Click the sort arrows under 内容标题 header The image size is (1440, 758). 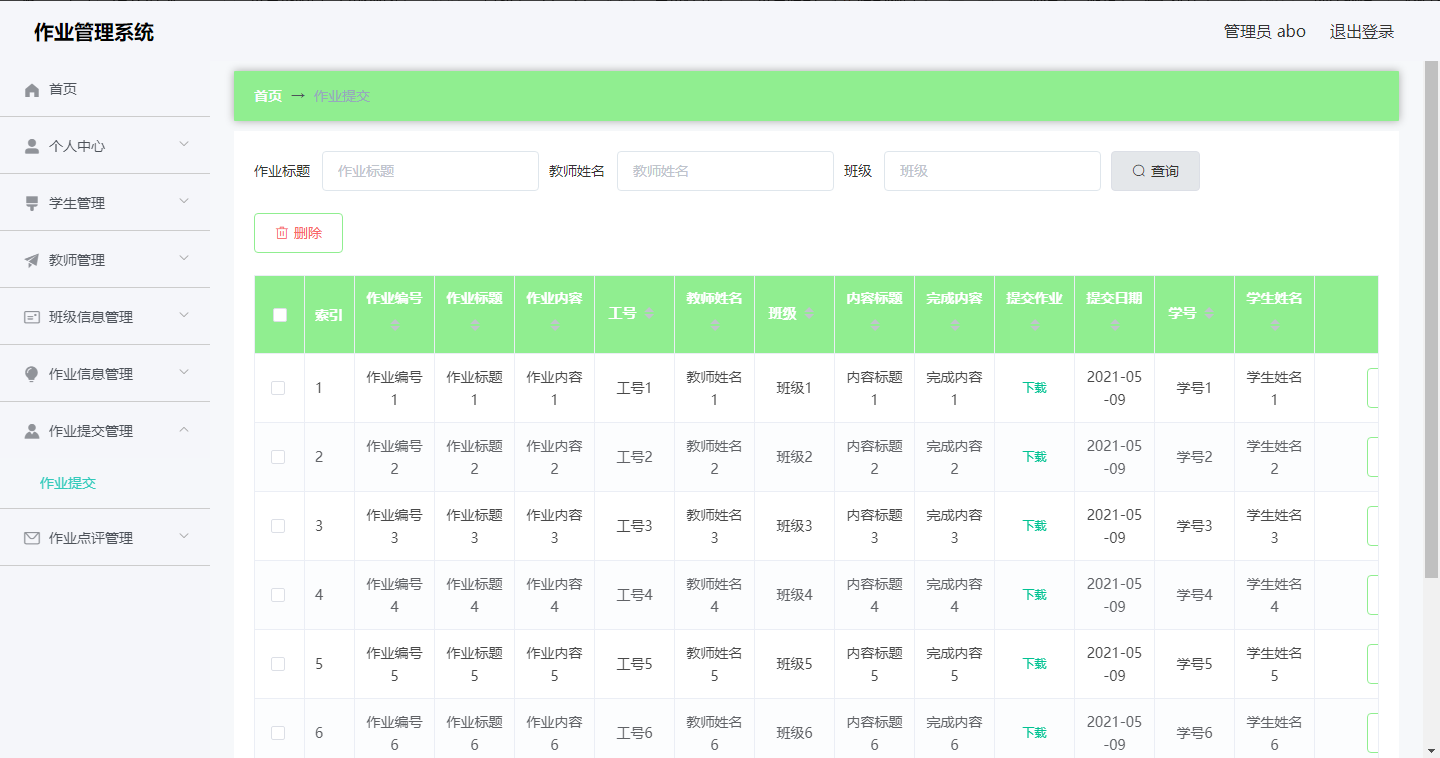pyautogui.click(x=874, y=325)
